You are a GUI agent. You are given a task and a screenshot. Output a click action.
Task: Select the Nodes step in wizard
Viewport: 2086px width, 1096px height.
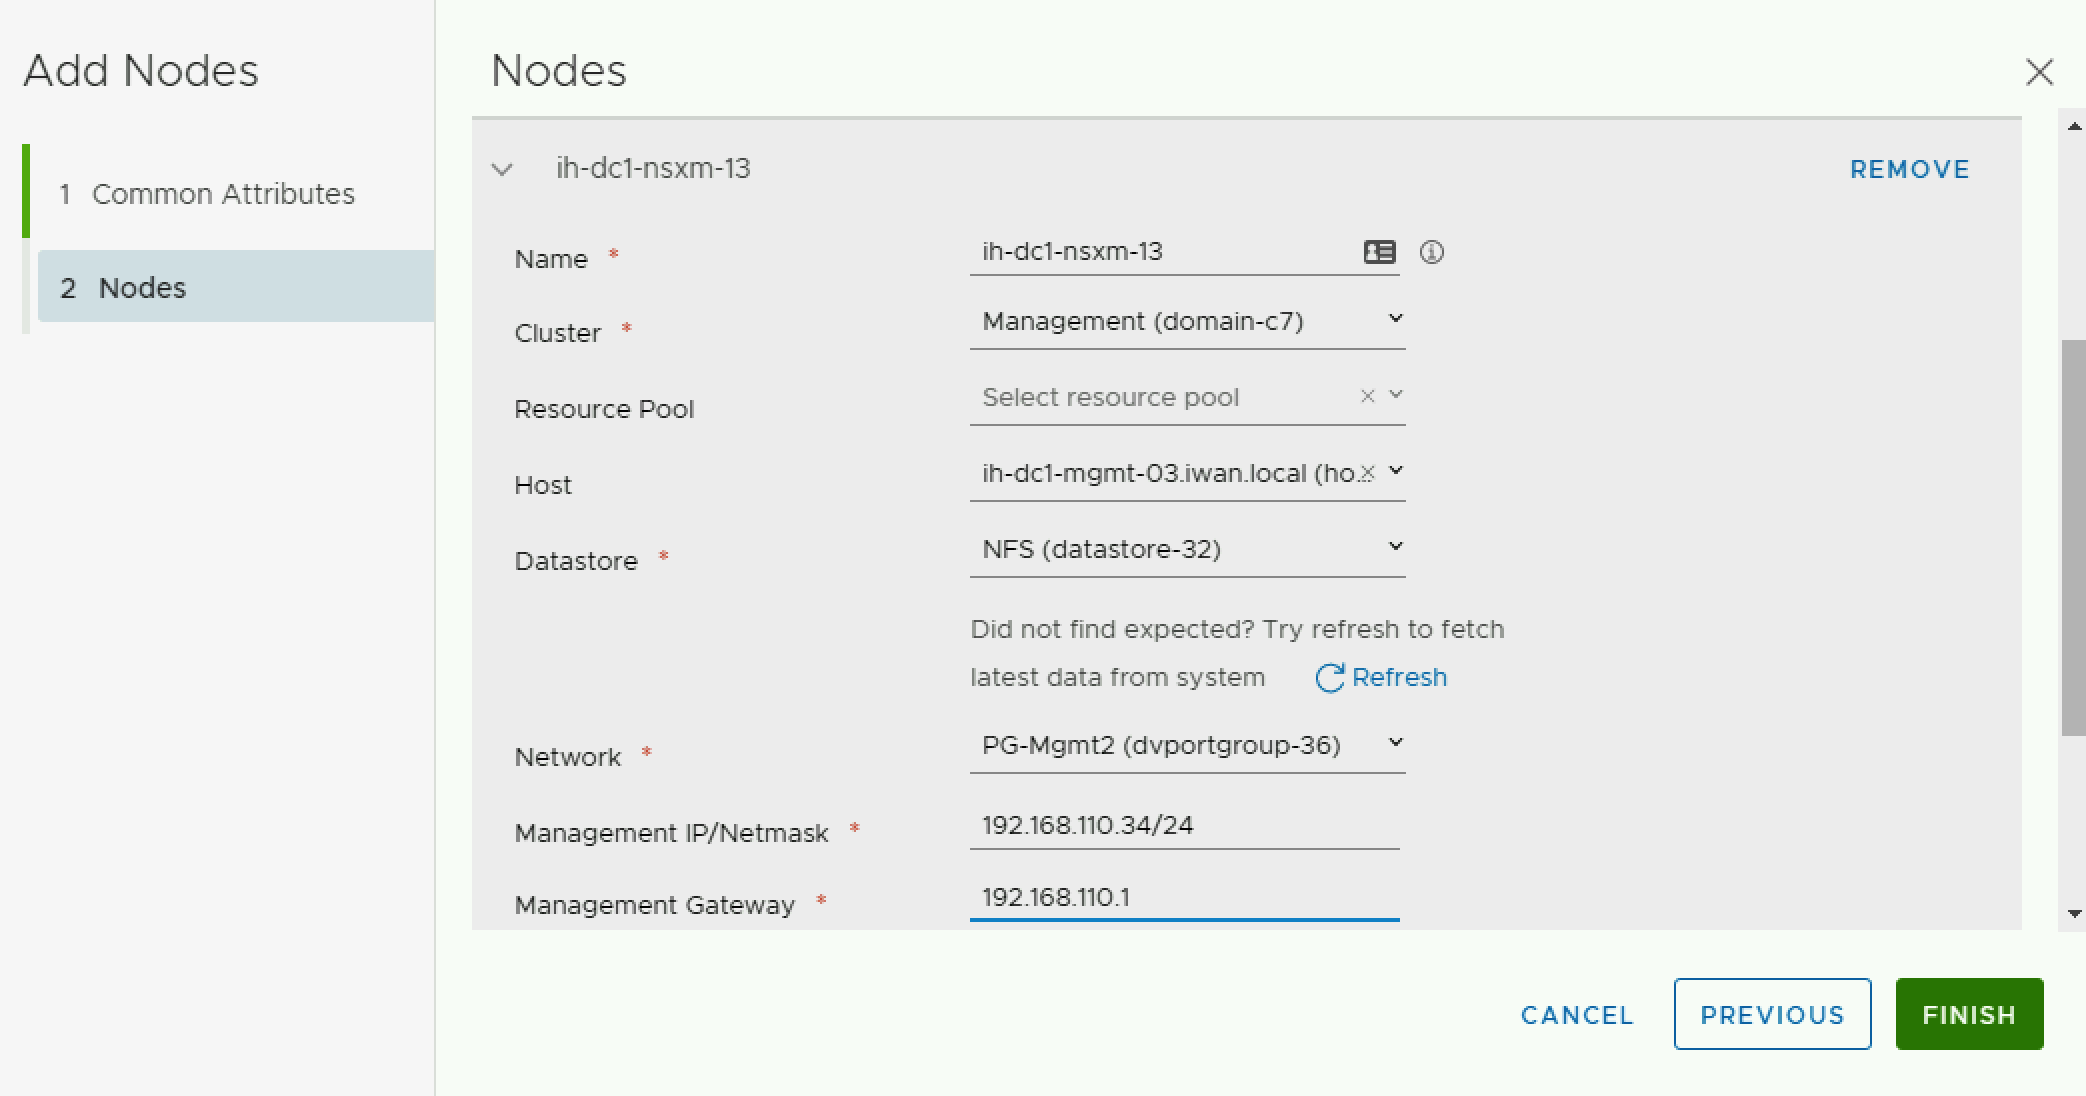pyautogui.click(x=142, y=288)
